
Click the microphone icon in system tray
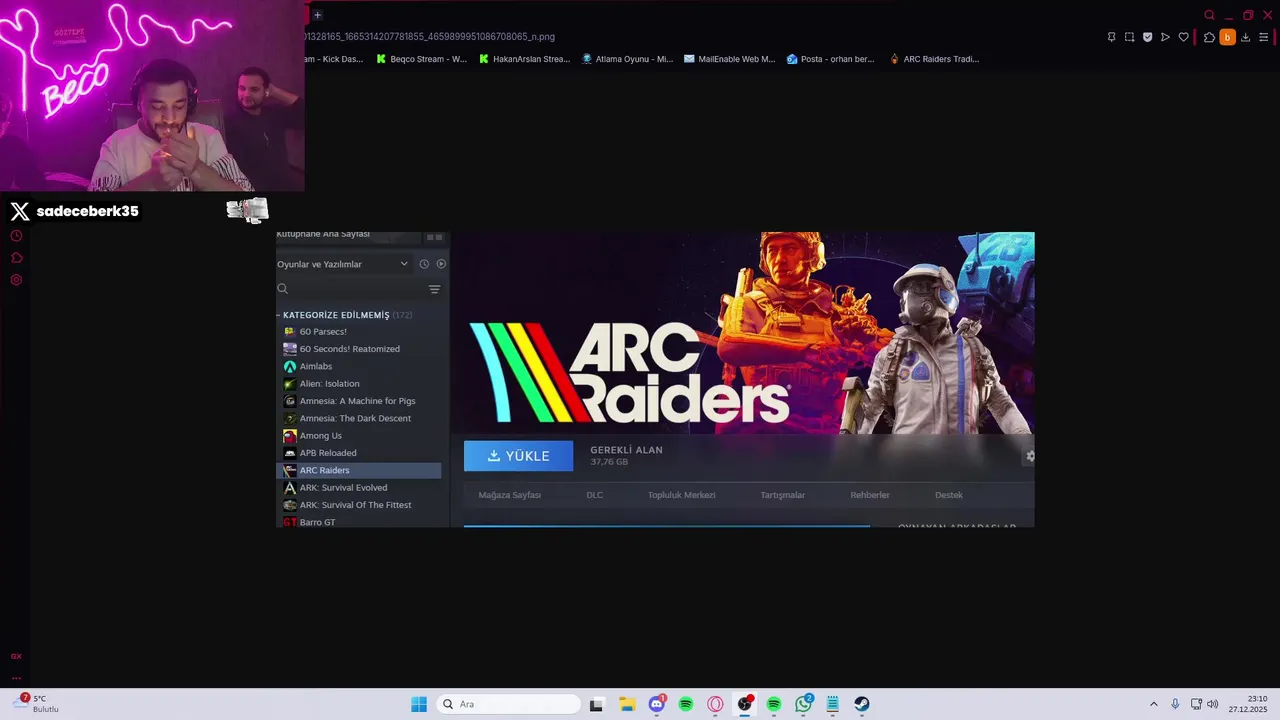point(1175,704)
